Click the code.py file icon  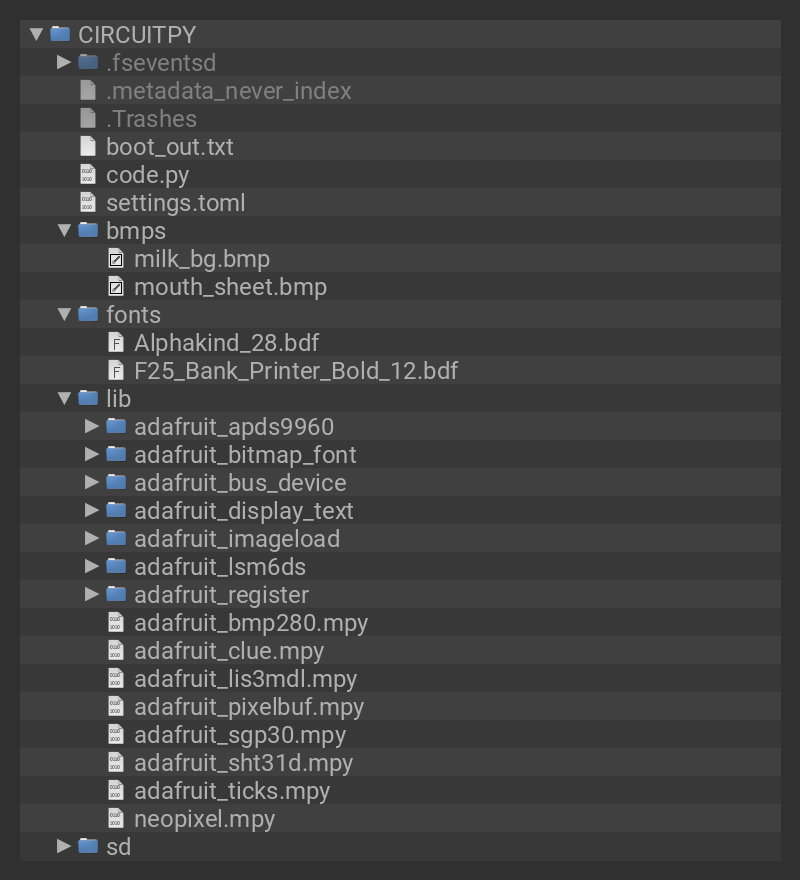88,175
